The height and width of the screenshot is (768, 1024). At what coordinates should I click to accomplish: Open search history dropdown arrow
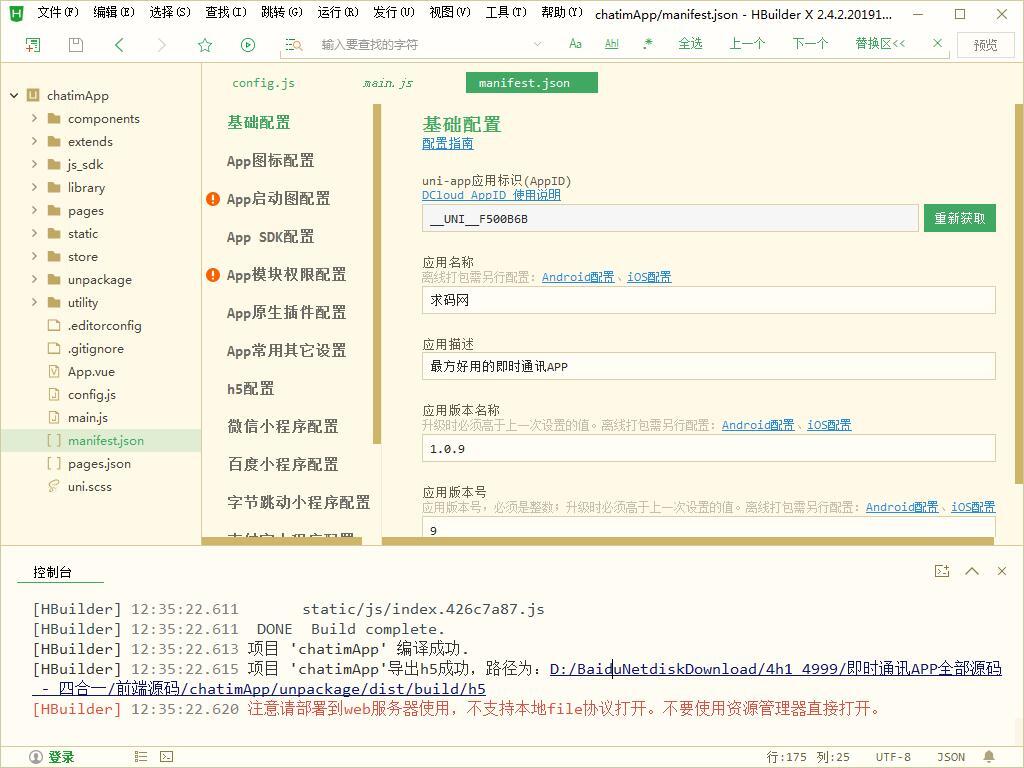pyautogui.click(x=538, y=44)
